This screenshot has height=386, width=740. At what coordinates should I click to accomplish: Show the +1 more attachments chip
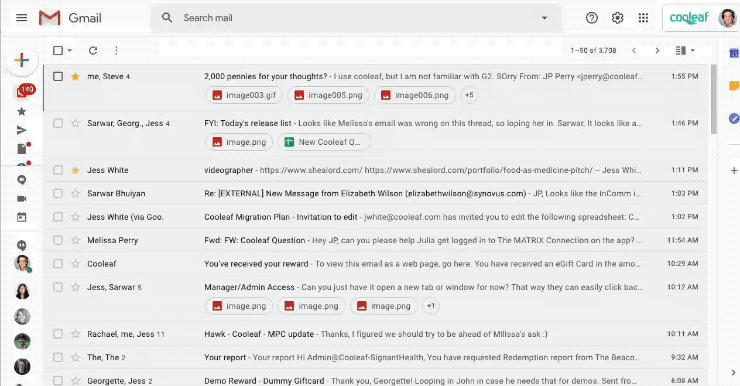tap(431, 306)
